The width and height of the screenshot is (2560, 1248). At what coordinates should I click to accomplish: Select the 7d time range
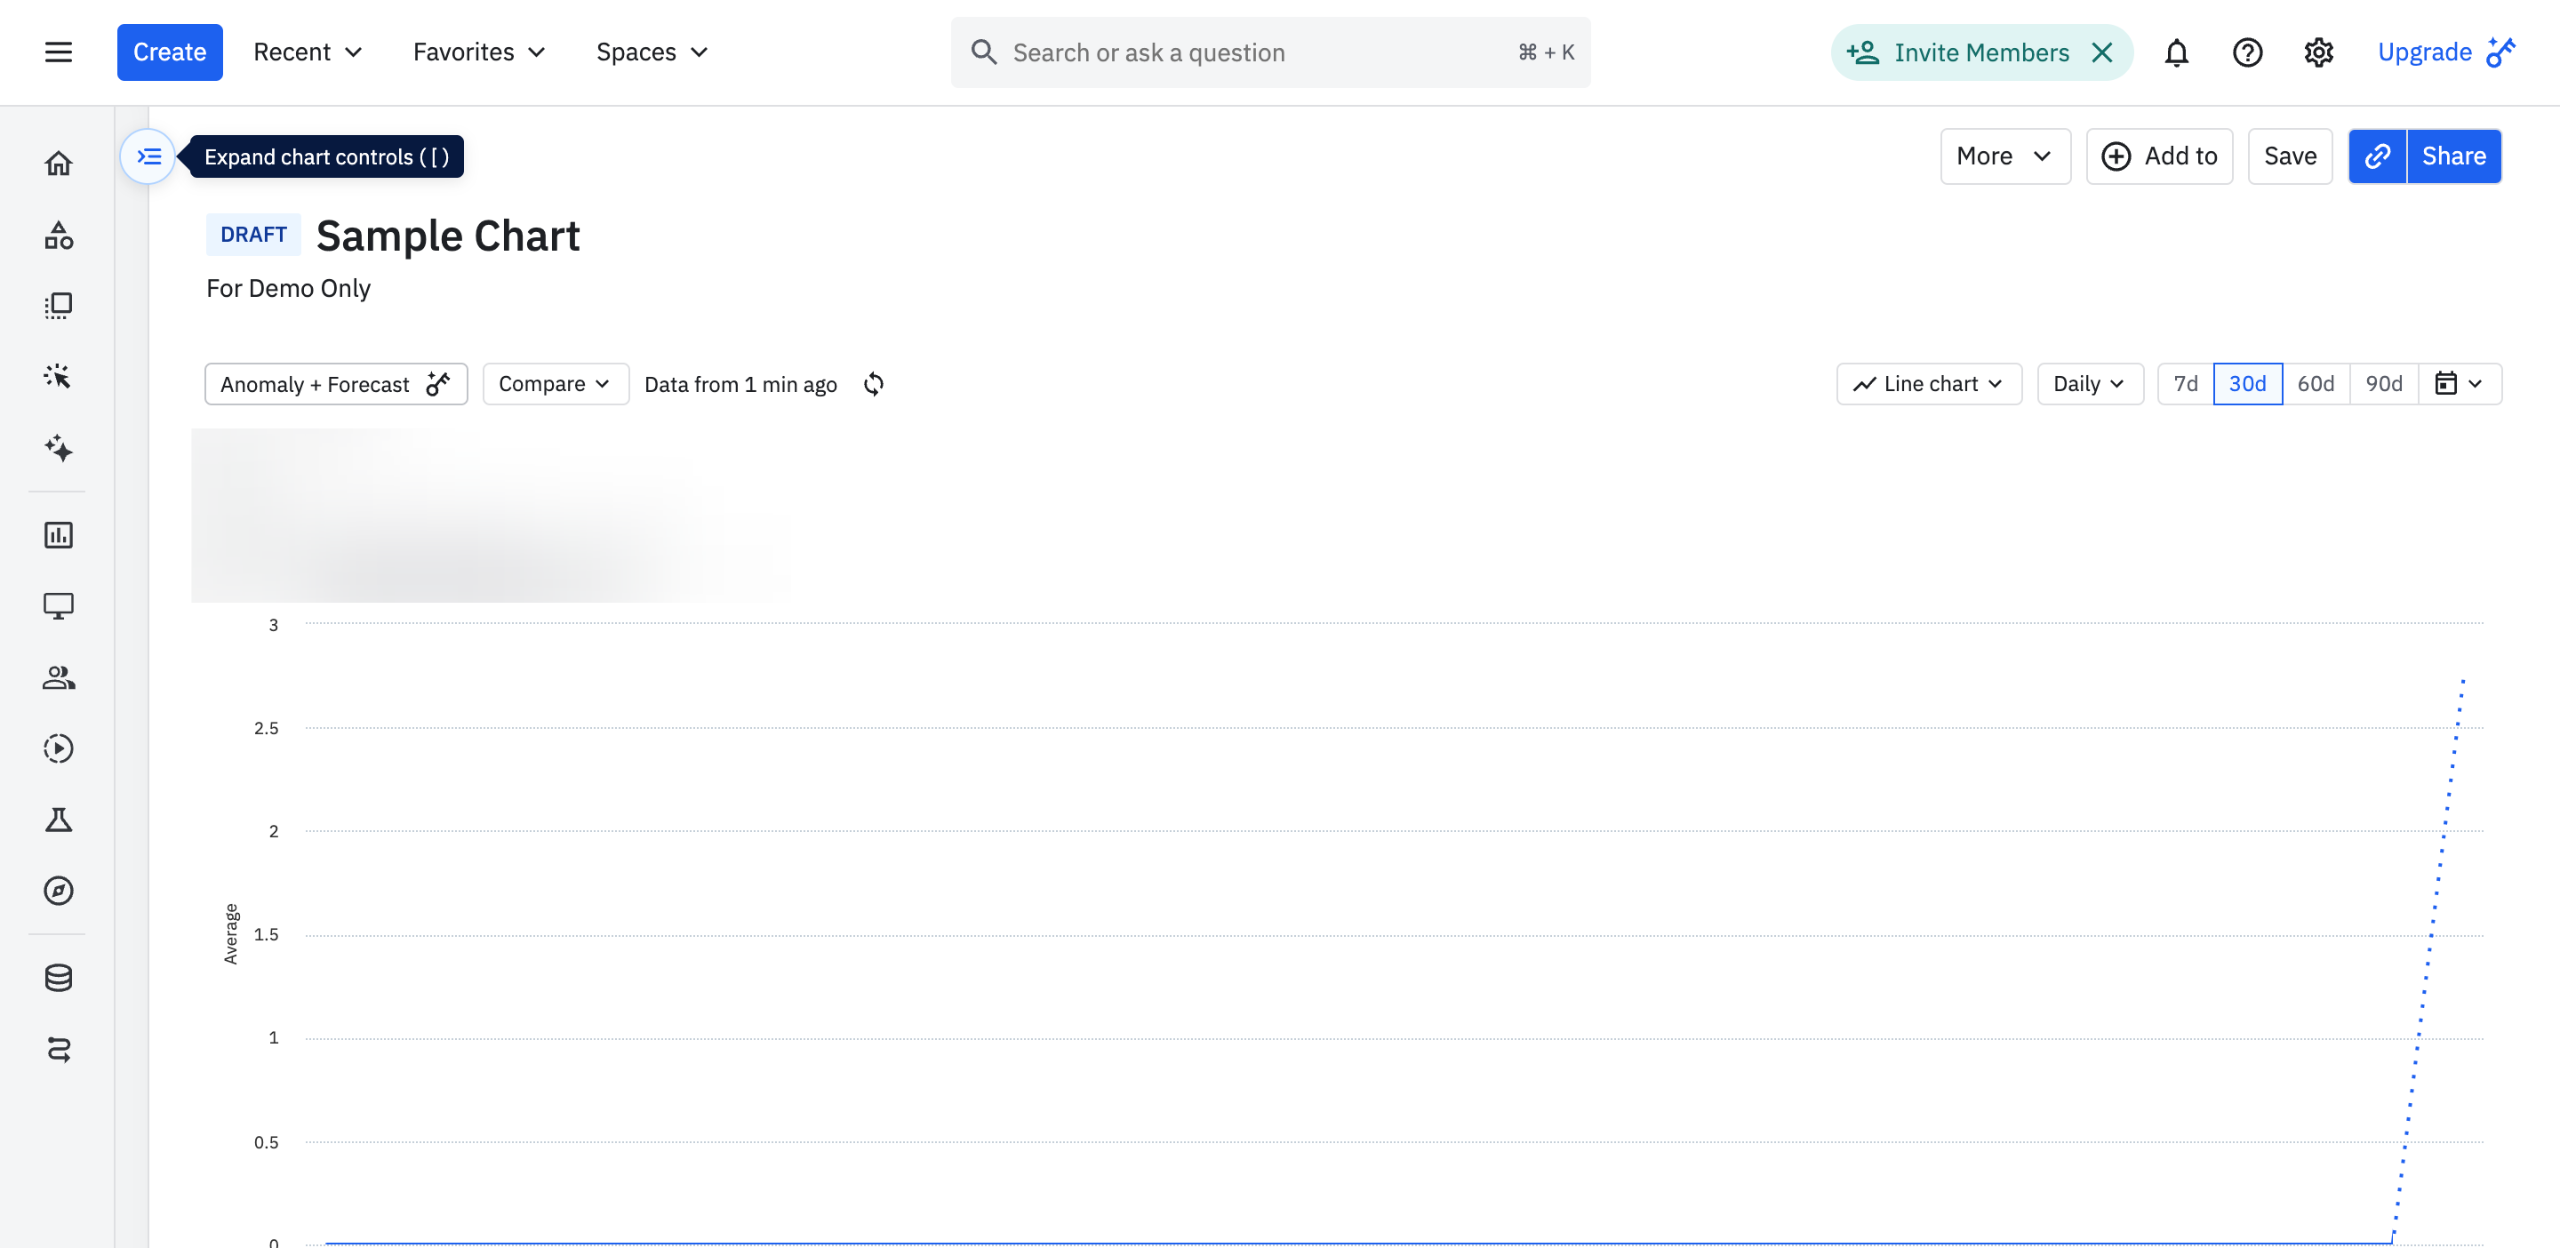[2185, 384]
